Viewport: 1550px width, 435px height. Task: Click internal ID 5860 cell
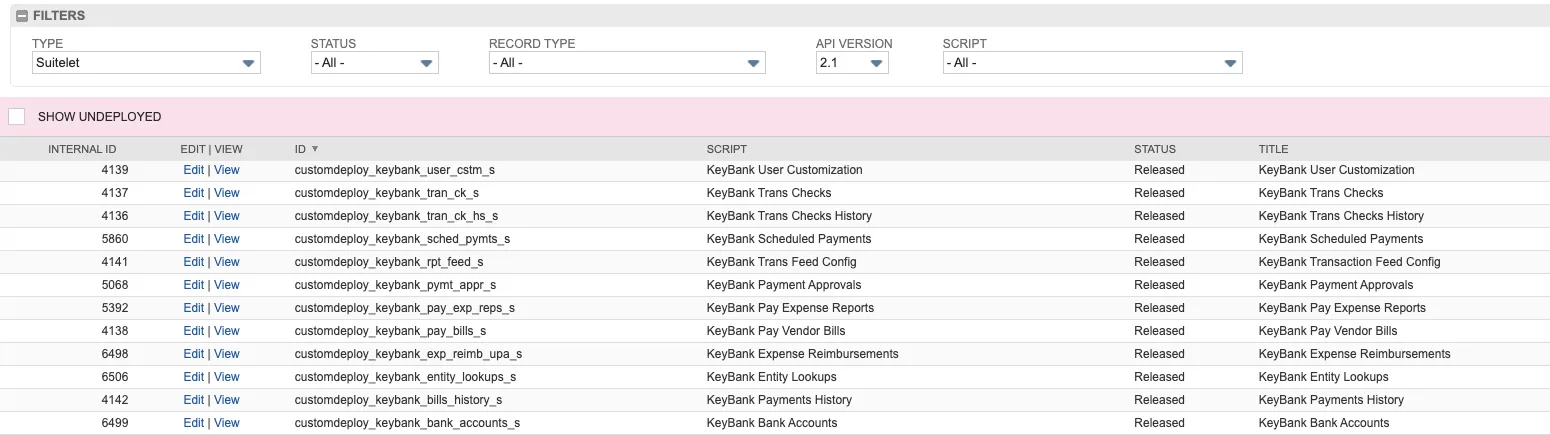[115, 239]
